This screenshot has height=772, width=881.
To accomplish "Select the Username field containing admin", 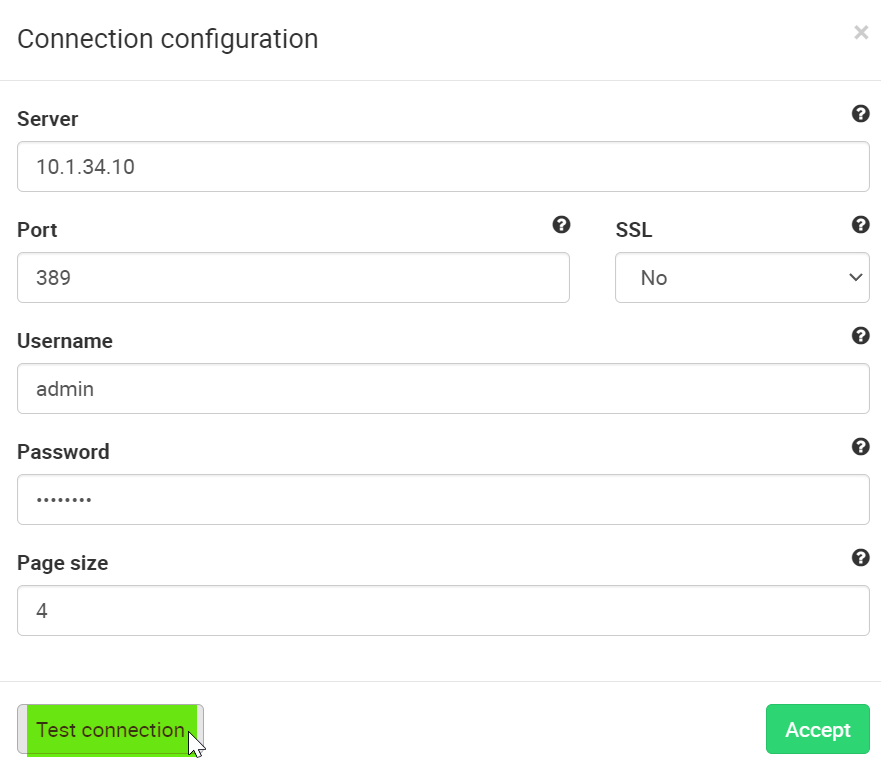I will 443,389.
